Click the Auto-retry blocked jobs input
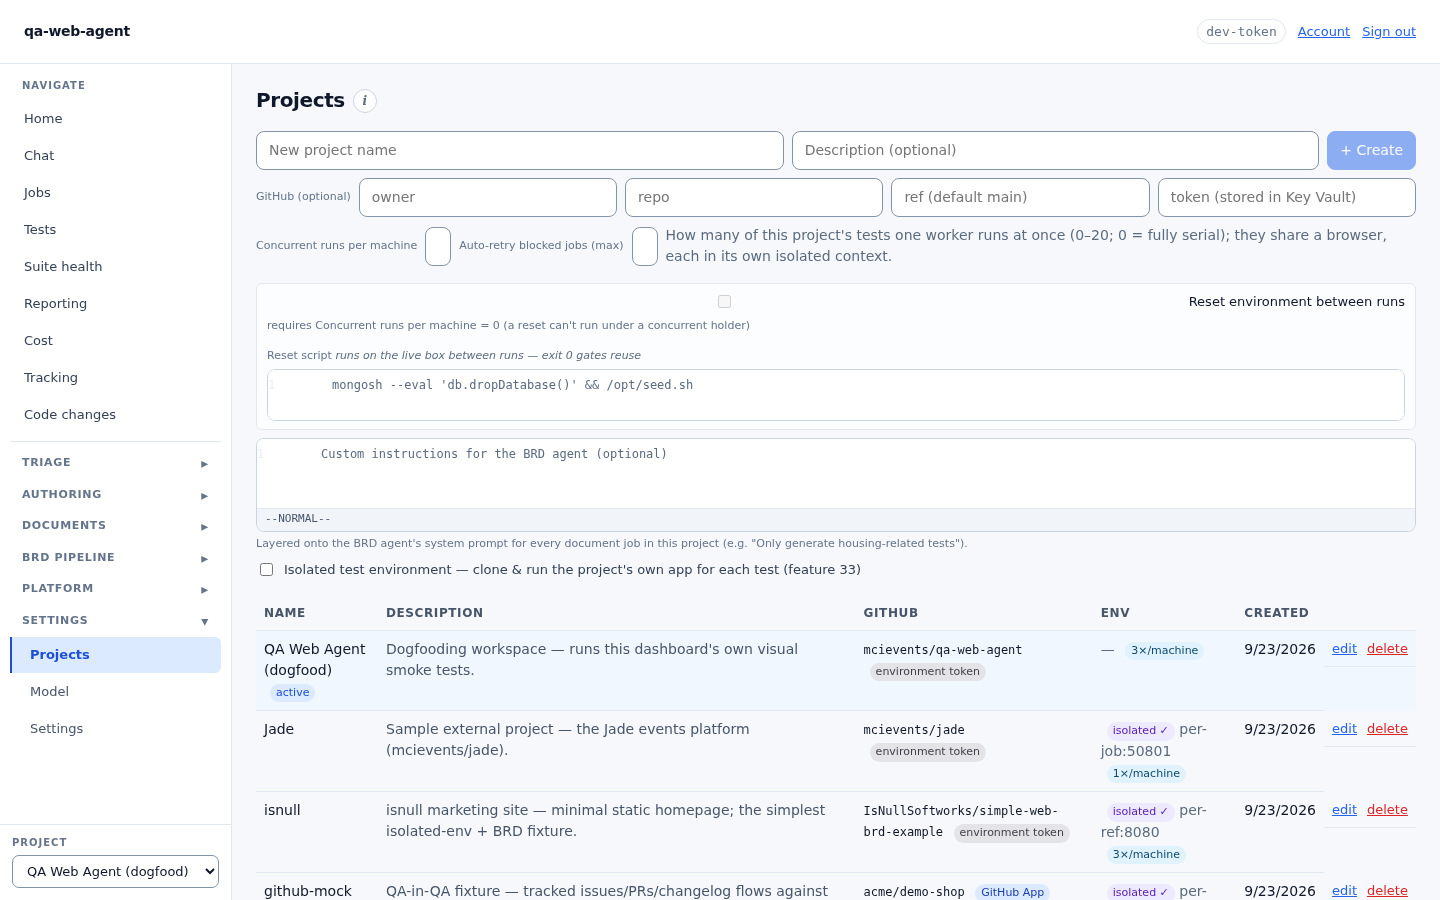 click(645, 246)
